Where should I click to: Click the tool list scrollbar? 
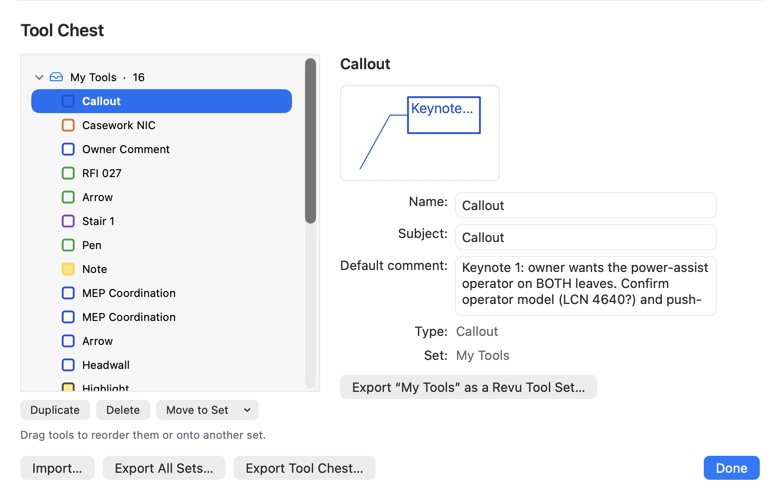point(310,141)
